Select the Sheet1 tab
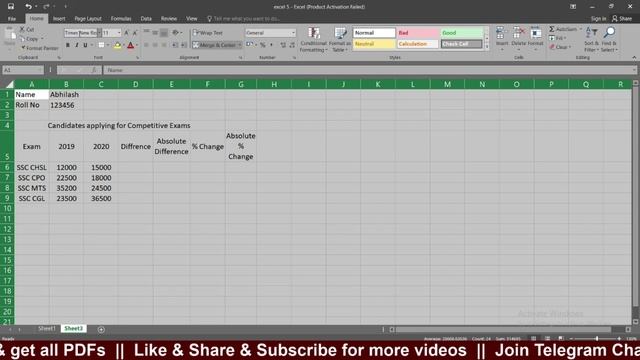 tap(47, 329)
